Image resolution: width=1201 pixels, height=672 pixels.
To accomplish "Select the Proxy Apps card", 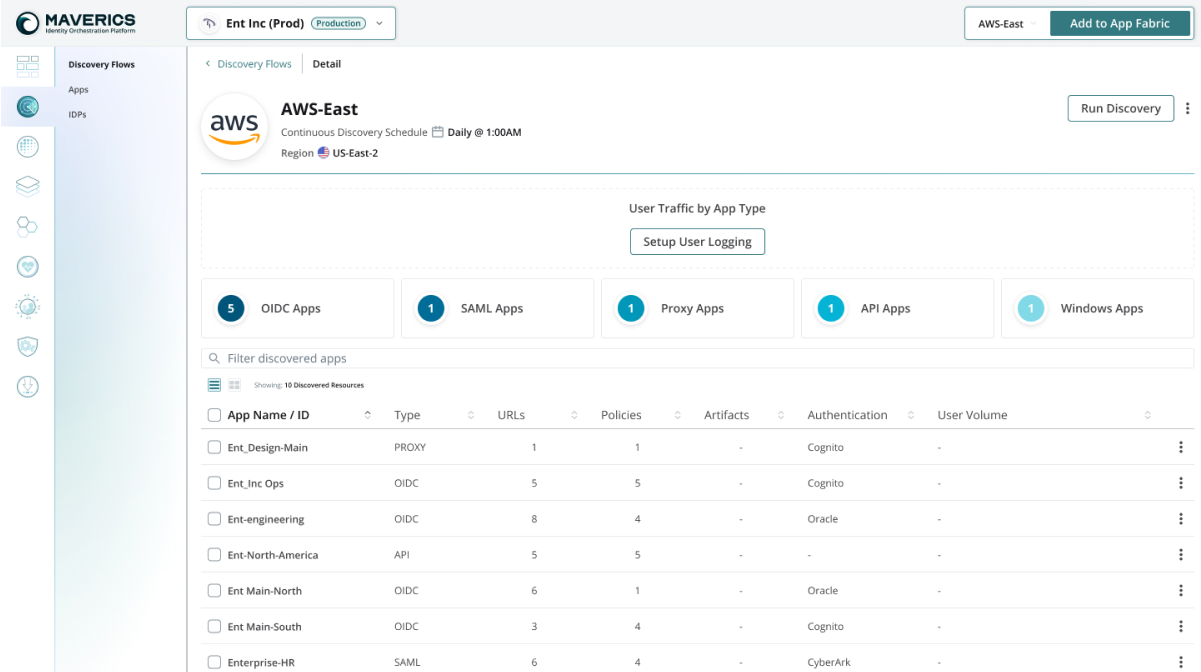I will pyautogui.click(x=698, y=309).
